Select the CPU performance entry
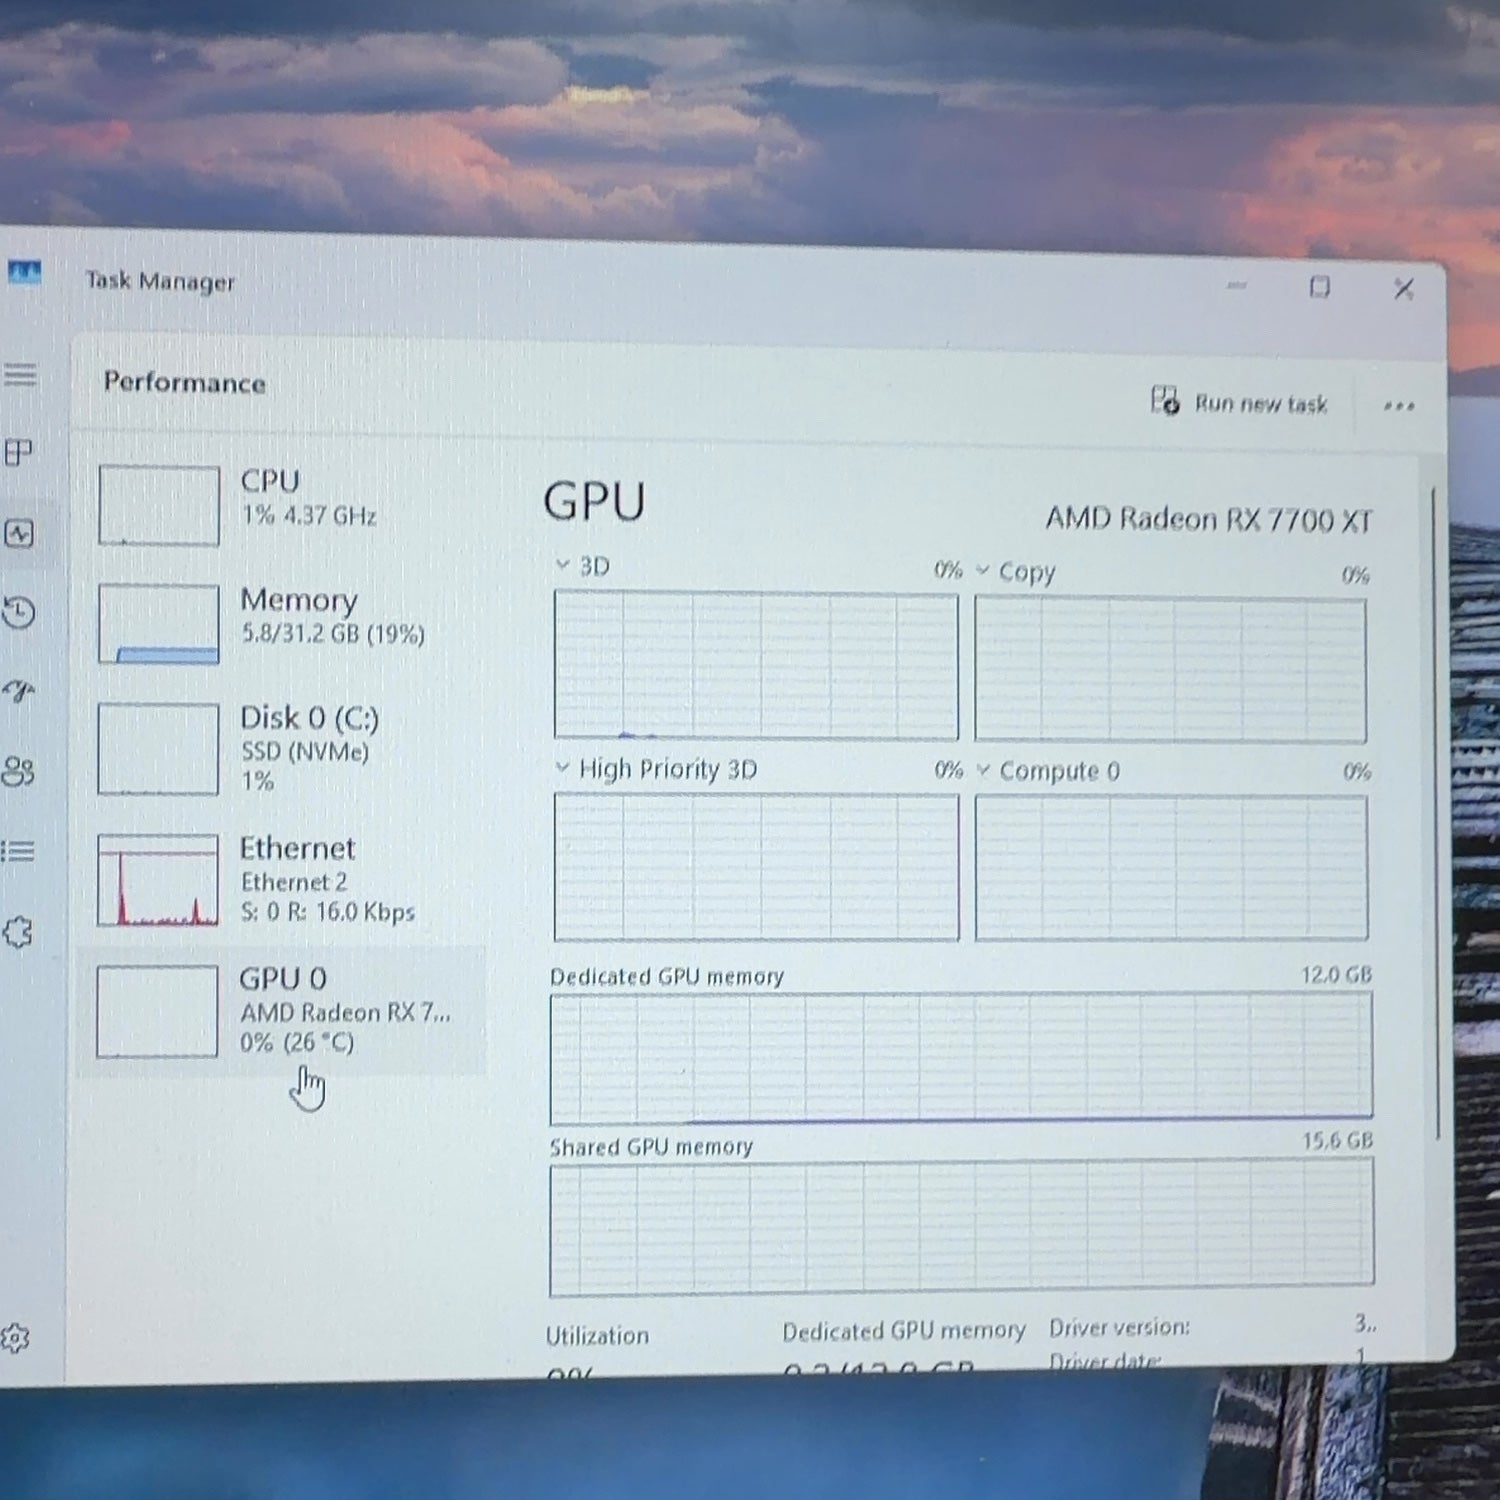1500x1500 pixels. pos(282,504)
